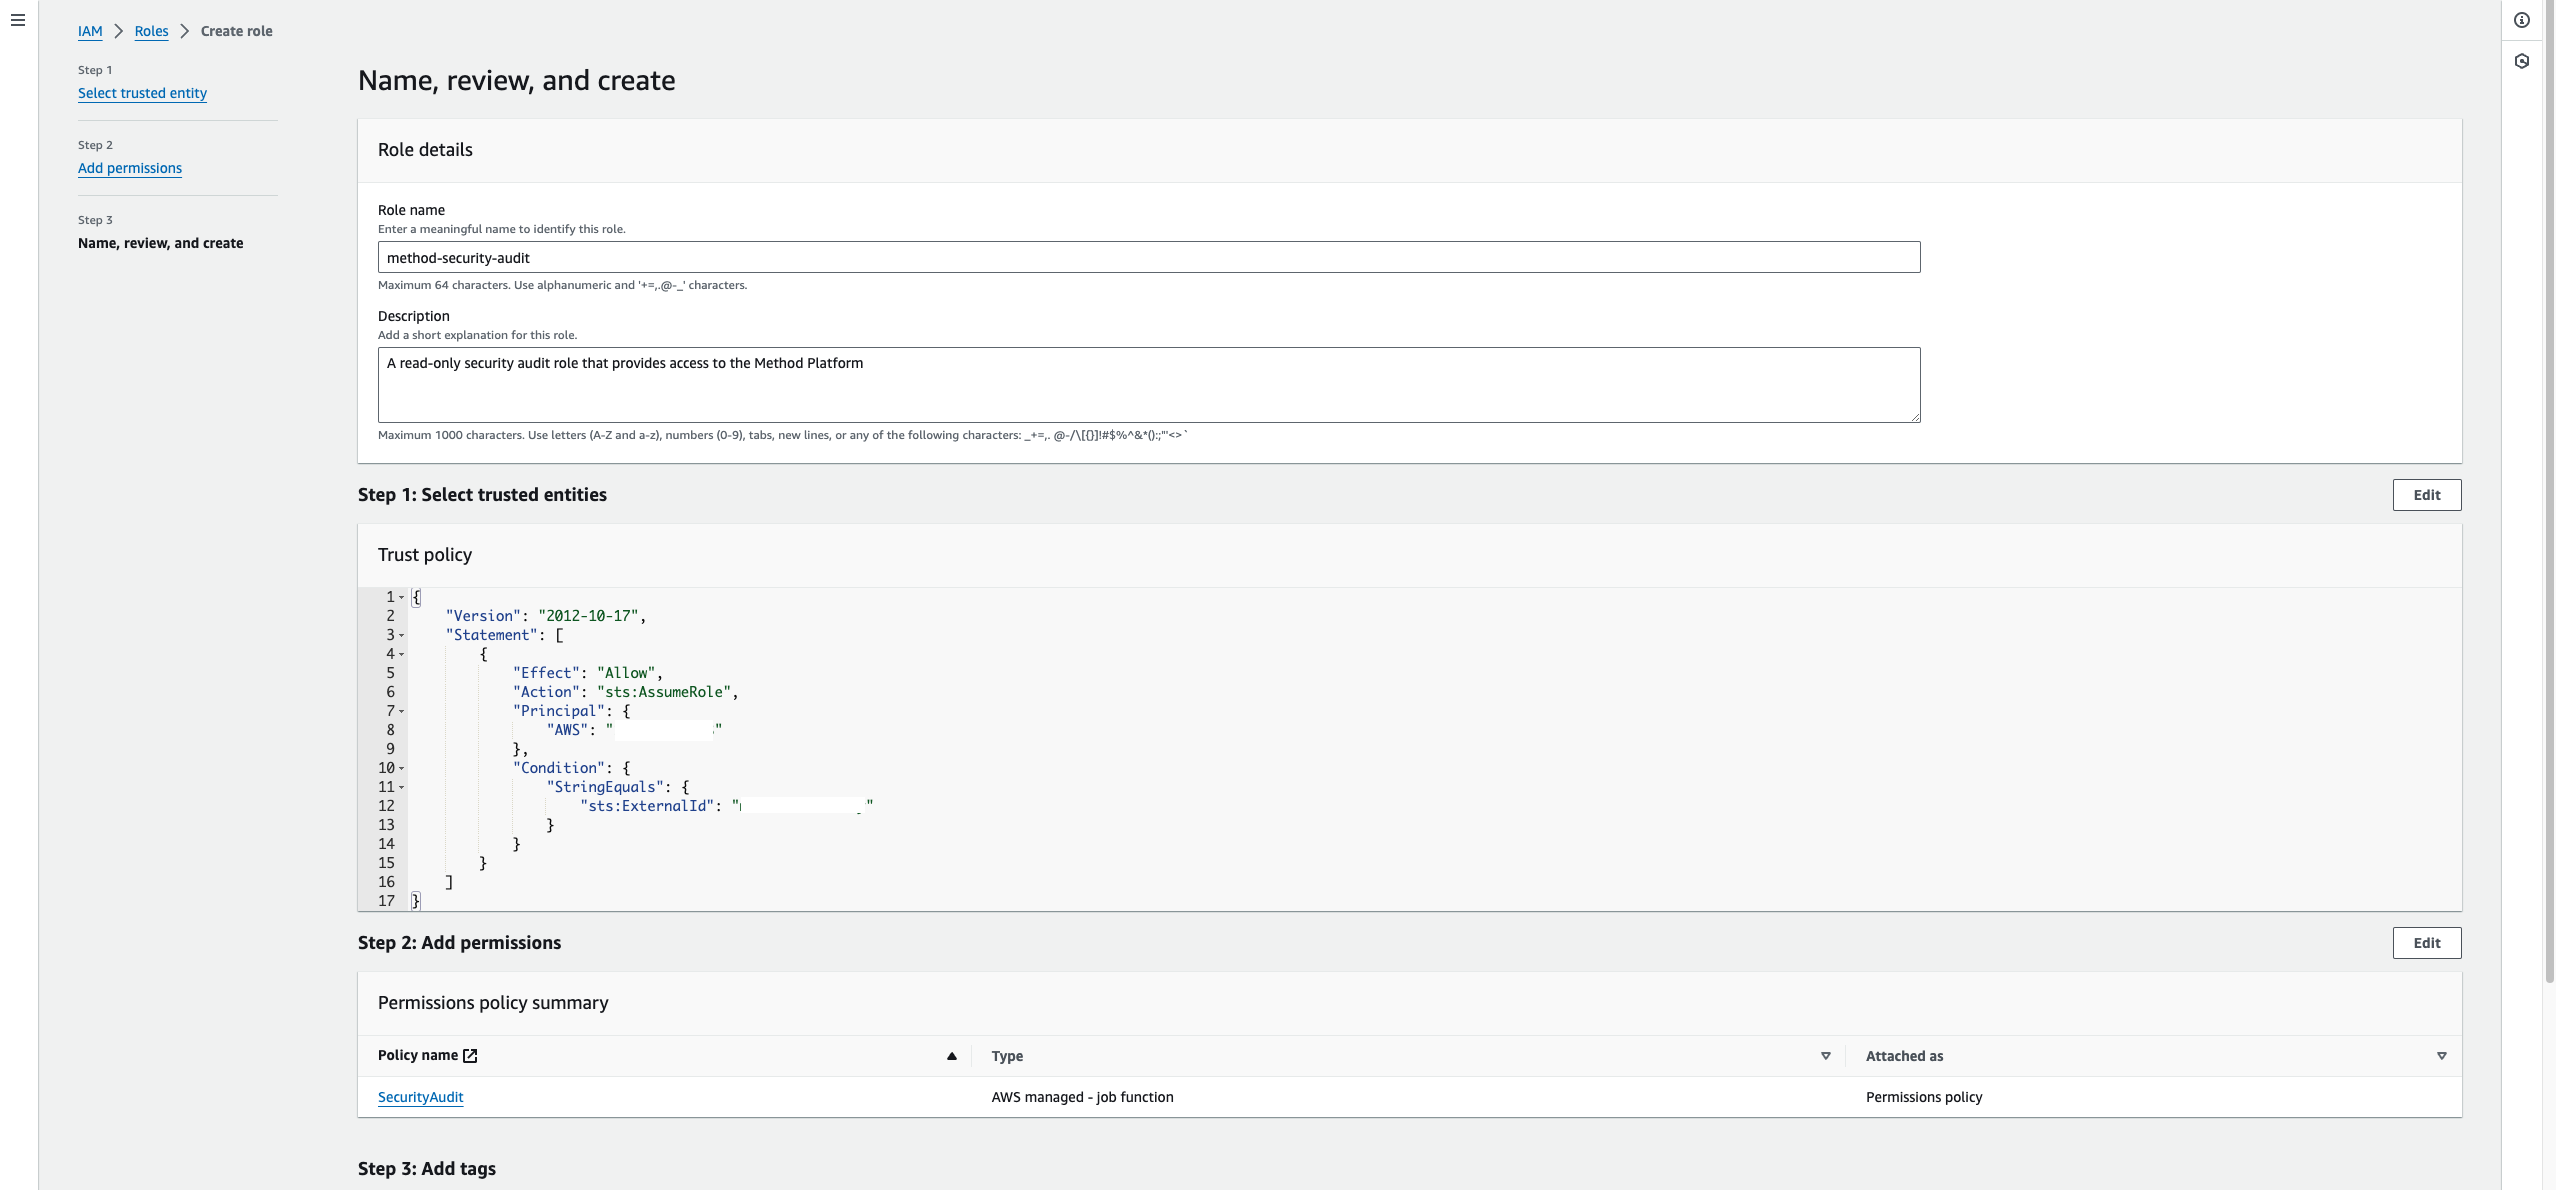This screenshot has width=2556, height=1190.
Task: Sort the Attached as column arrow
Action: click(x=2441, y=1056)
